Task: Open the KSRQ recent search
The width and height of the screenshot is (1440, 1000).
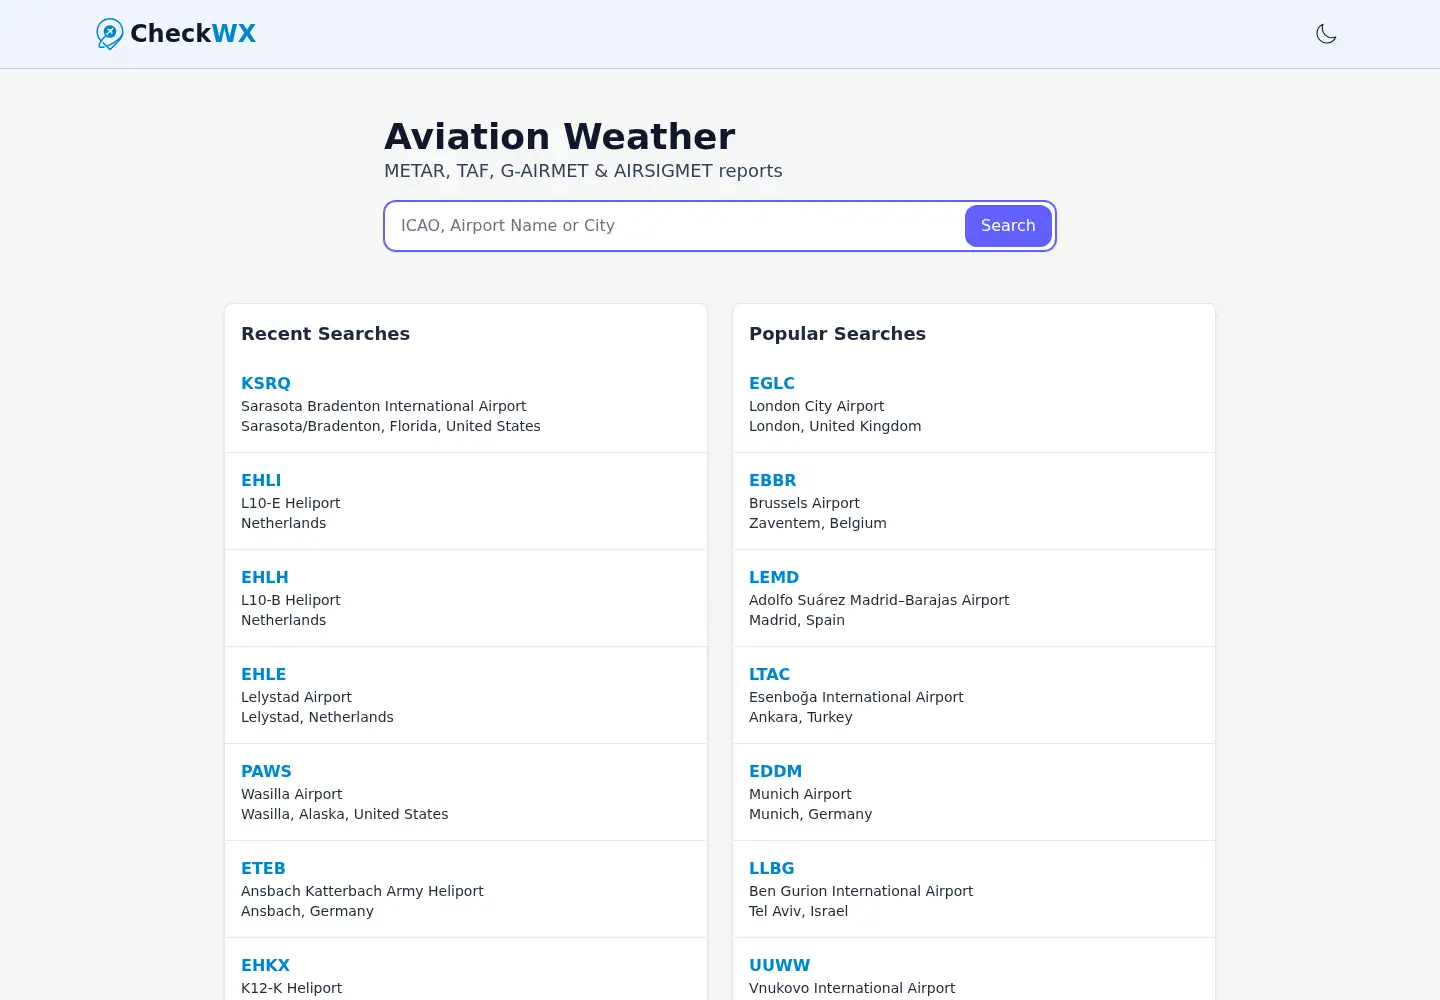Action: pos(266,383)
